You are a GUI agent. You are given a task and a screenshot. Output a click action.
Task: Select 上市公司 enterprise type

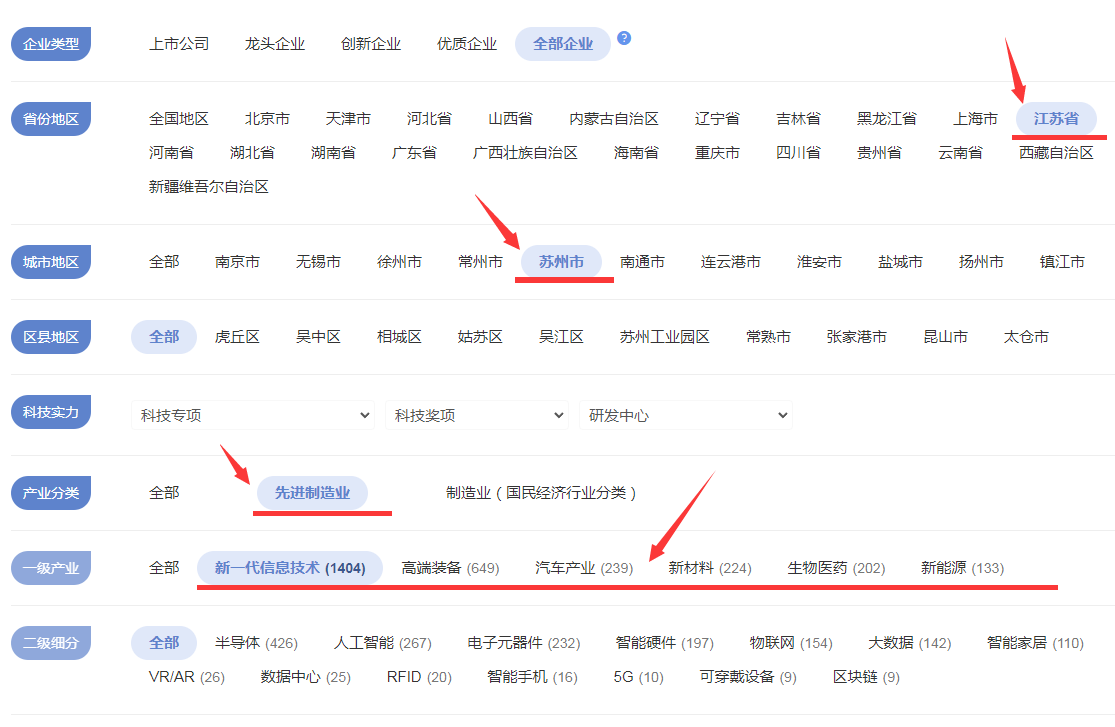(x=179, y=44)
